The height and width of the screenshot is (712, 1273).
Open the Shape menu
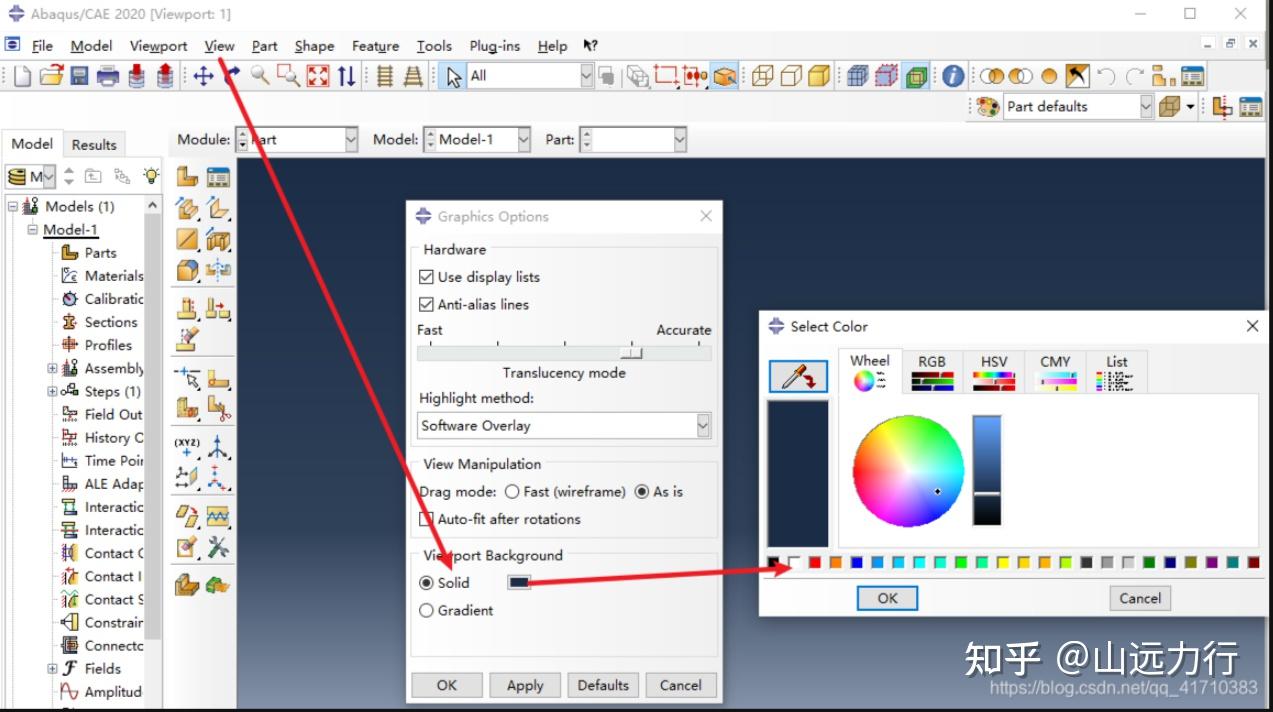click(x=314, y=46)
